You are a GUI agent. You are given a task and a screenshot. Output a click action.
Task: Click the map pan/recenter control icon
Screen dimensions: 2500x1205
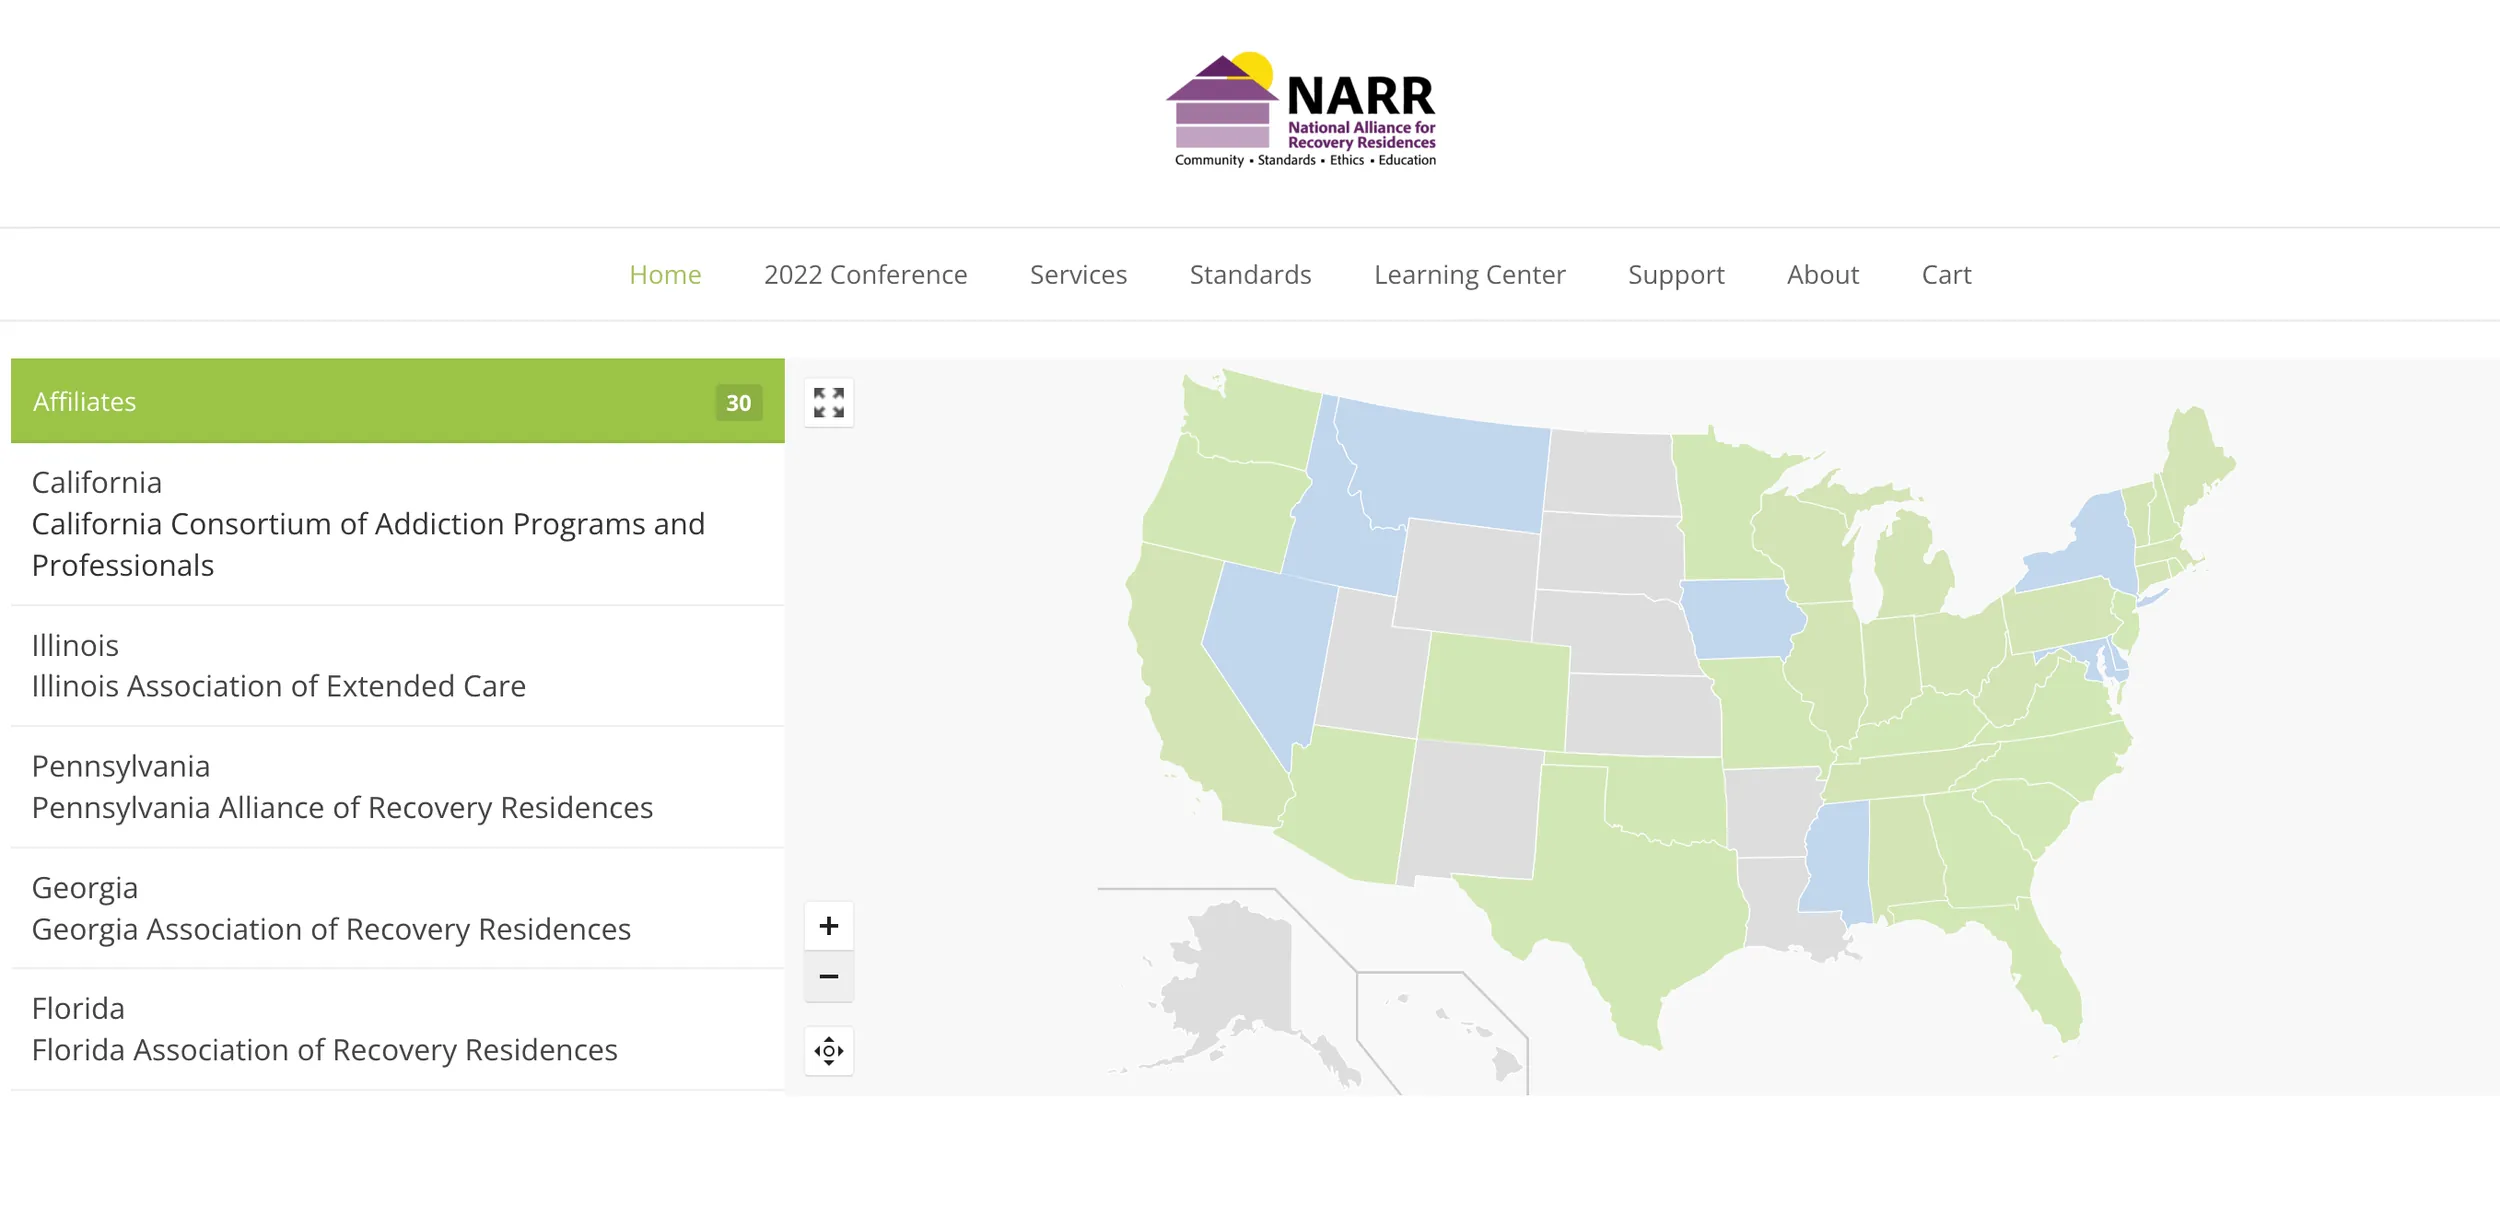pos(828,1051)
